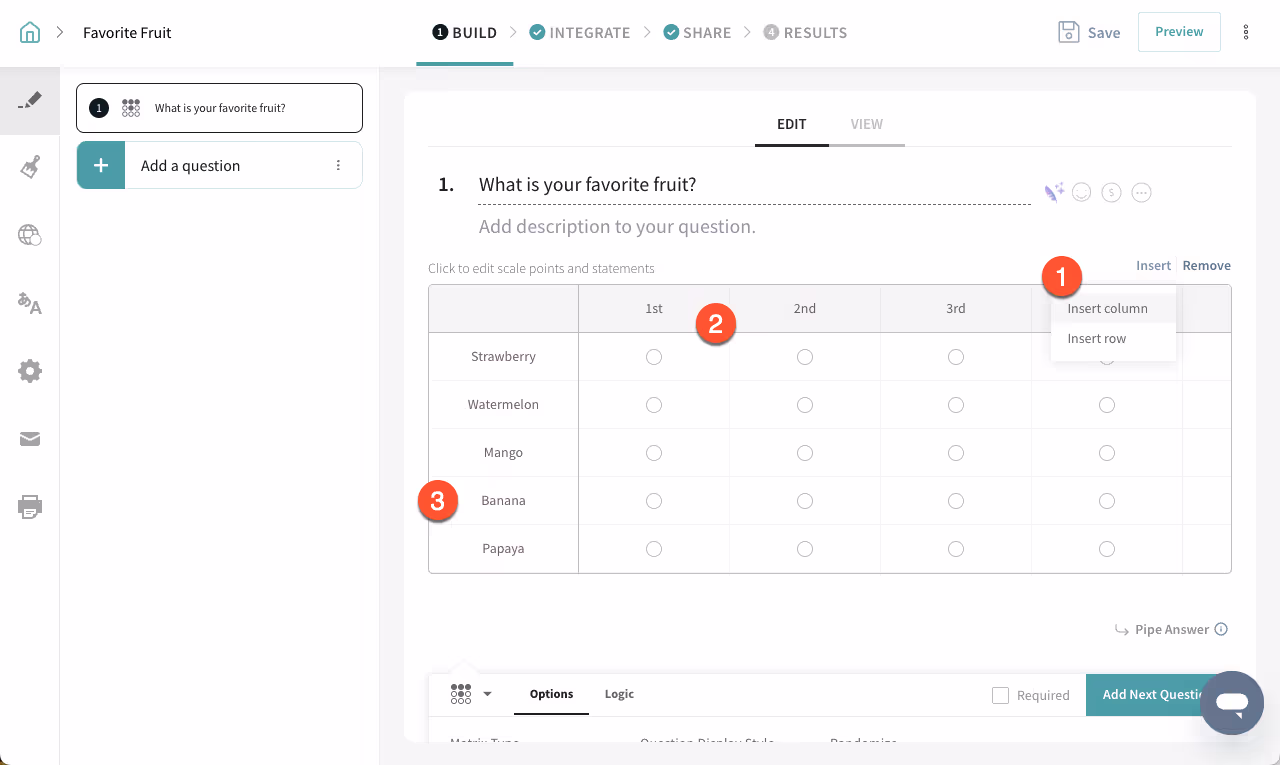Select Watermelon 2nd radio button
1280x765 pixels.
point(805,405)
